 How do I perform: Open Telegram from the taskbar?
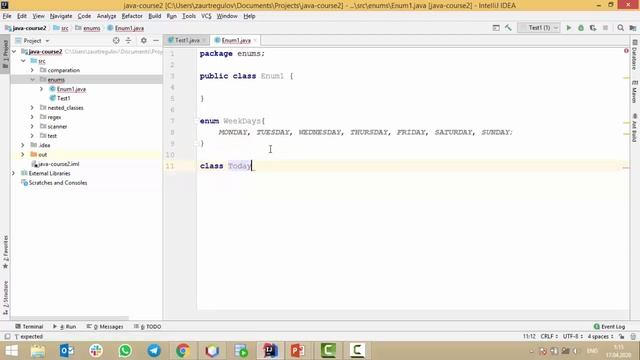coord(154,351)
